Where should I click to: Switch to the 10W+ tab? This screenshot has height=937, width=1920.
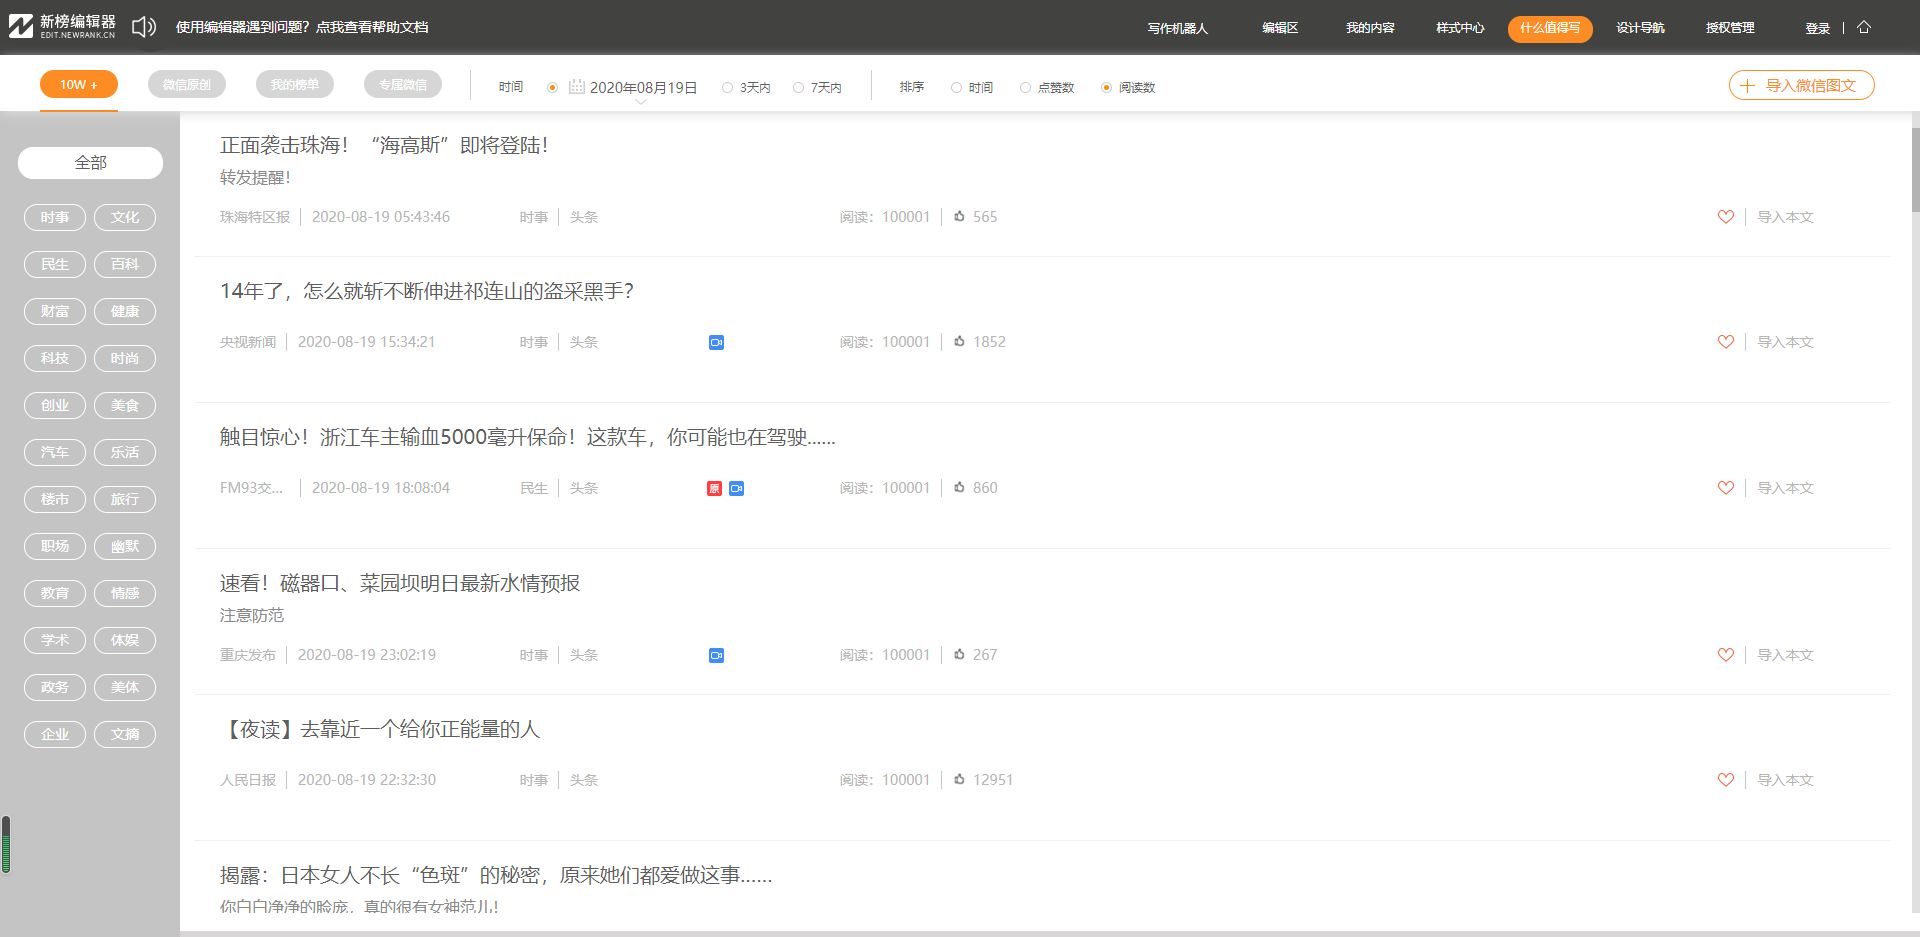tap(79, 85)
